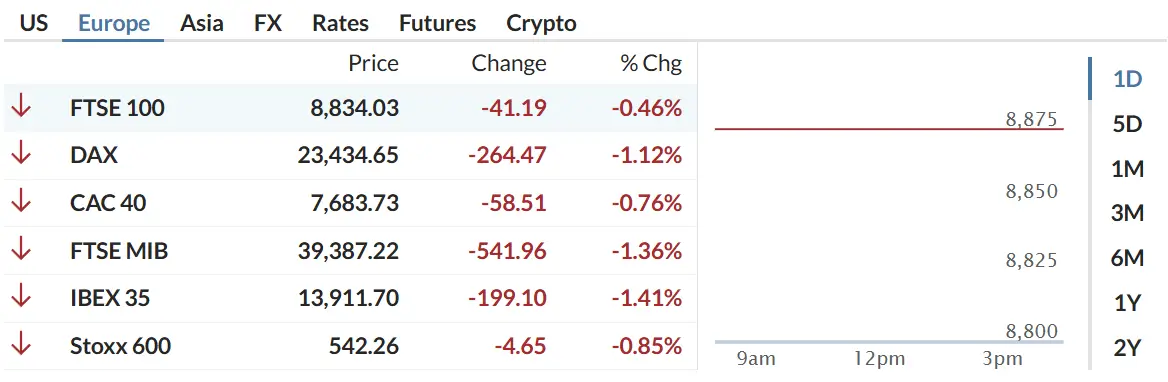Click the down arrow icon next to DAX
Viewport: 1168px width, 382px height.
click(21, 155)
